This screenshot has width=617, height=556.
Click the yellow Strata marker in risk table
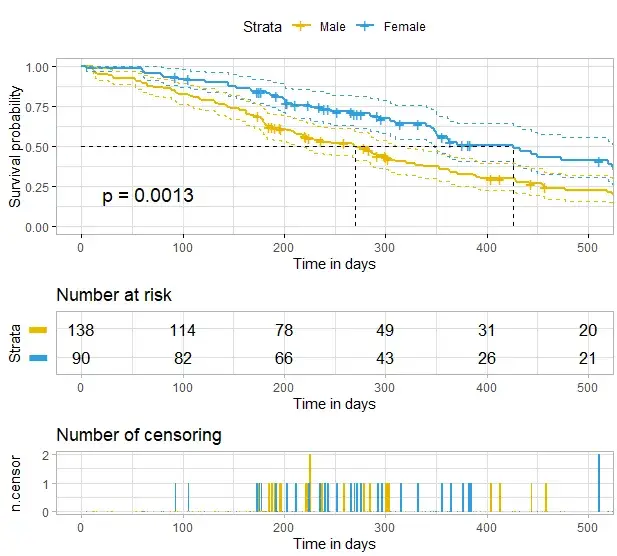[x=38, y=330]
